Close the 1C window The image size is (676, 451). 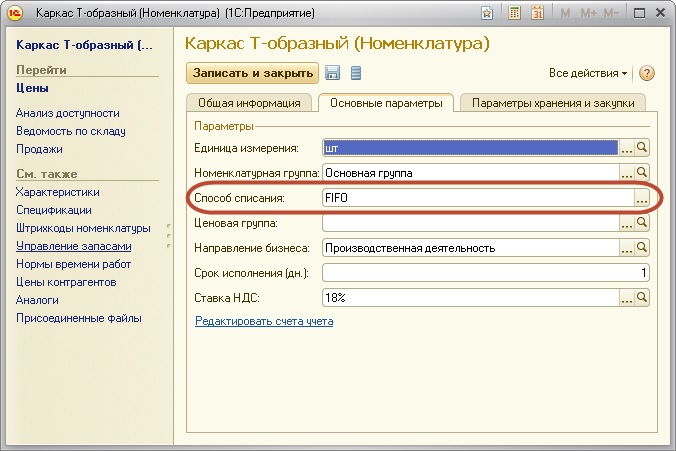coord(660,13)
